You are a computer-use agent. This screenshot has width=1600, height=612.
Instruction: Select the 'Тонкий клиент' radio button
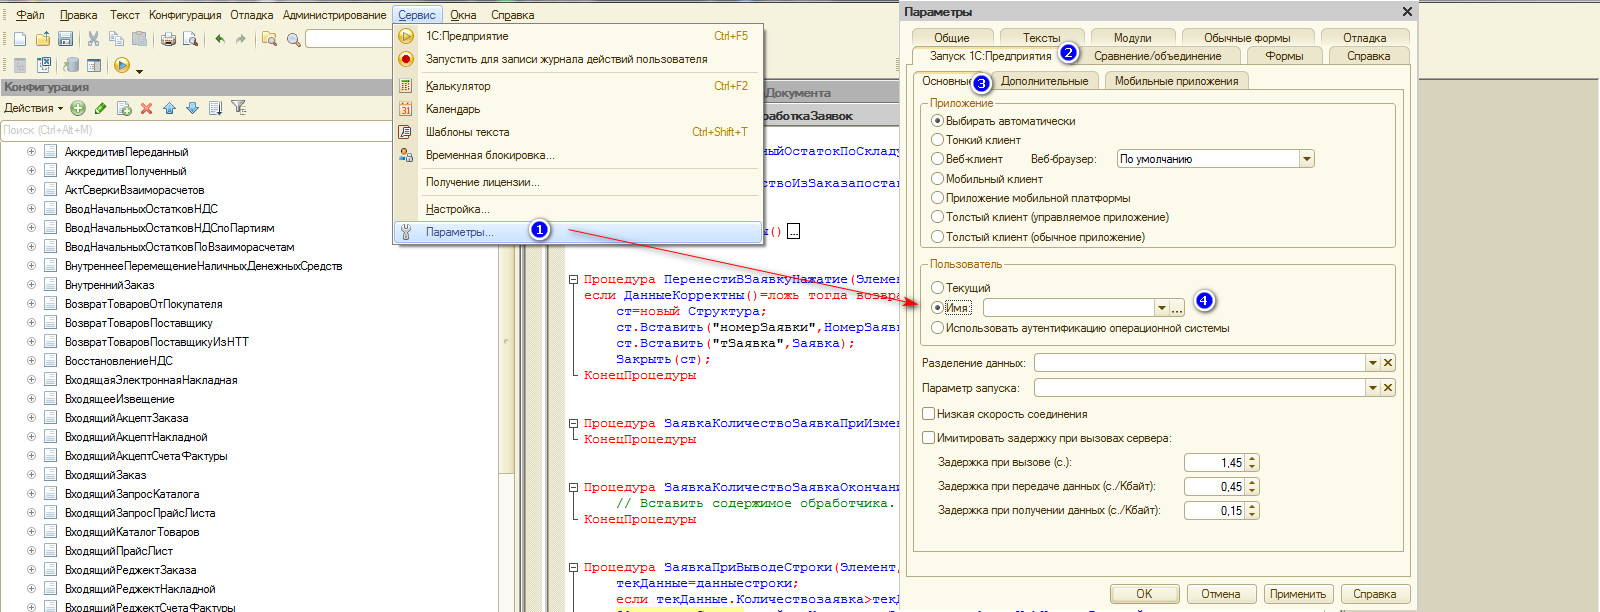938,140
